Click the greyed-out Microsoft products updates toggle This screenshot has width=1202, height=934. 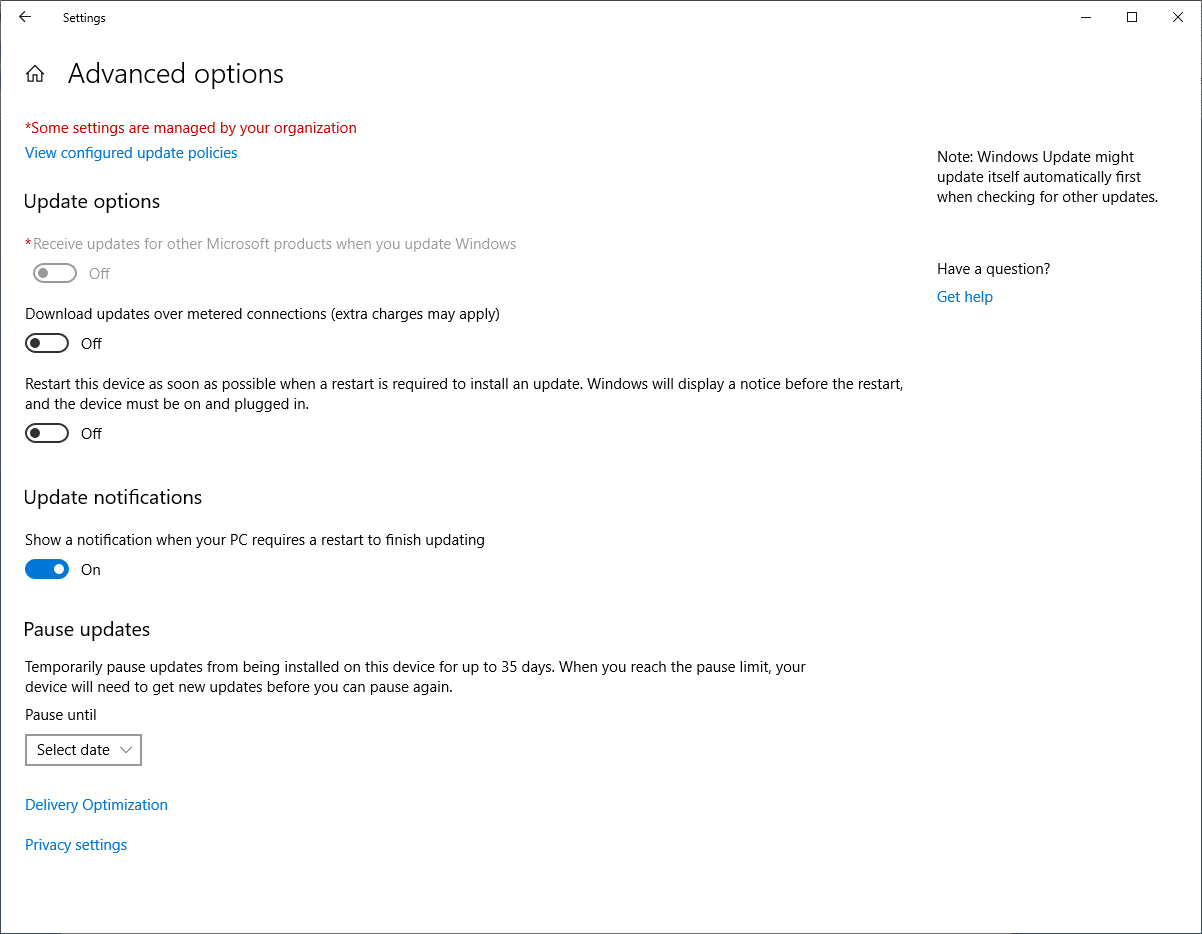pos(55,274)
